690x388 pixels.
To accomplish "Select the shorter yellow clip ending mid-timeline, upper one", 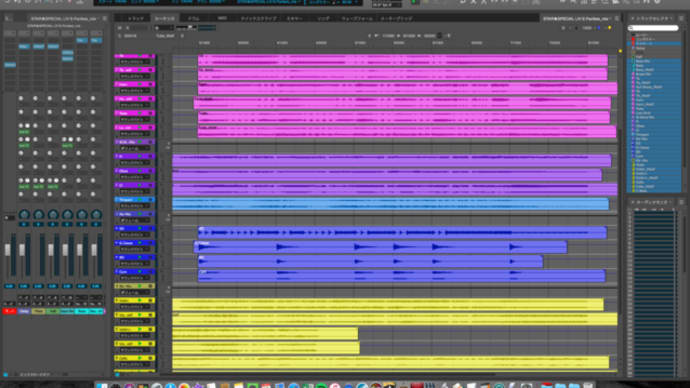I will 265,333.
